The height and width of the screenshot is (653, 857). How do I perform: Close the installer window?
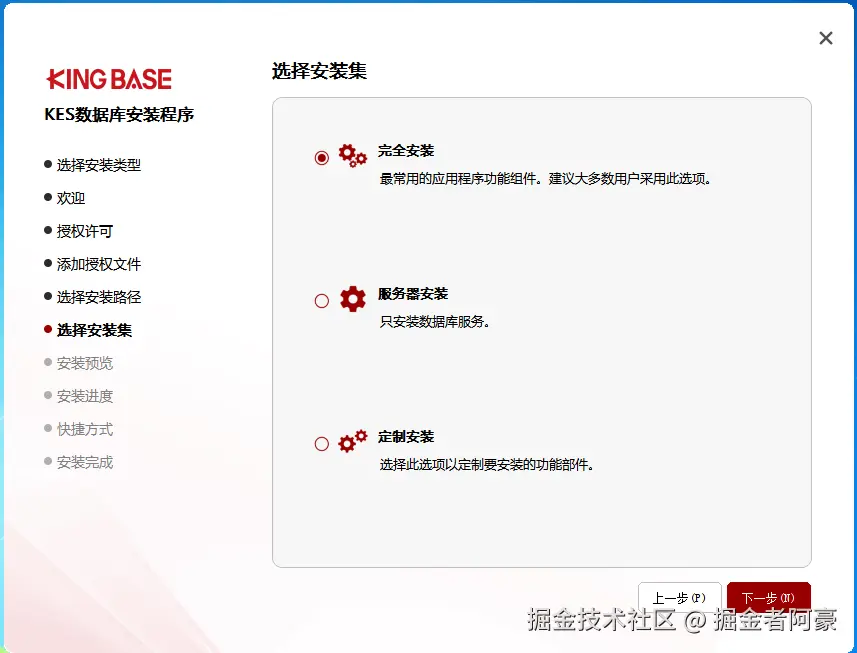[826, 38]
